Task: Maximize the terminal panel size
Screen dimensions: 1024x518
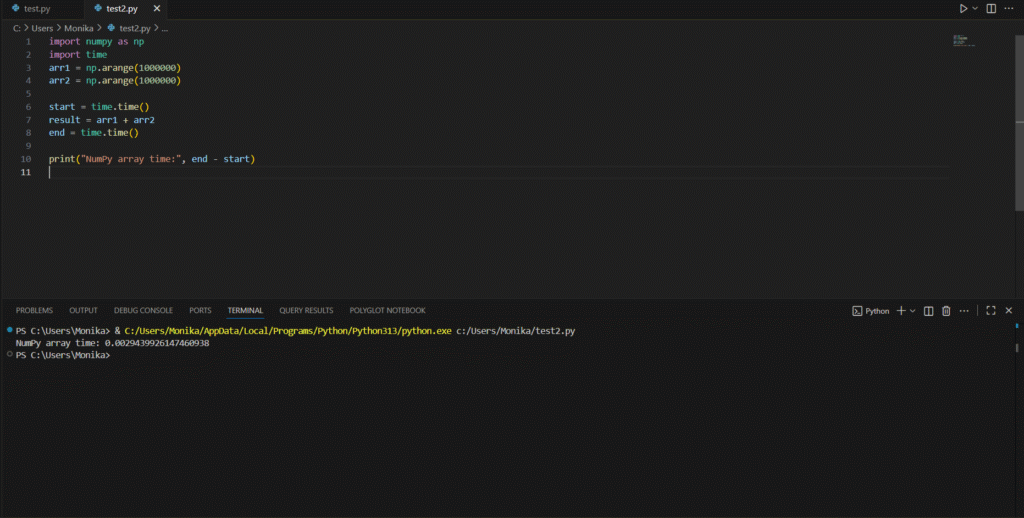Action: [990, 310]
